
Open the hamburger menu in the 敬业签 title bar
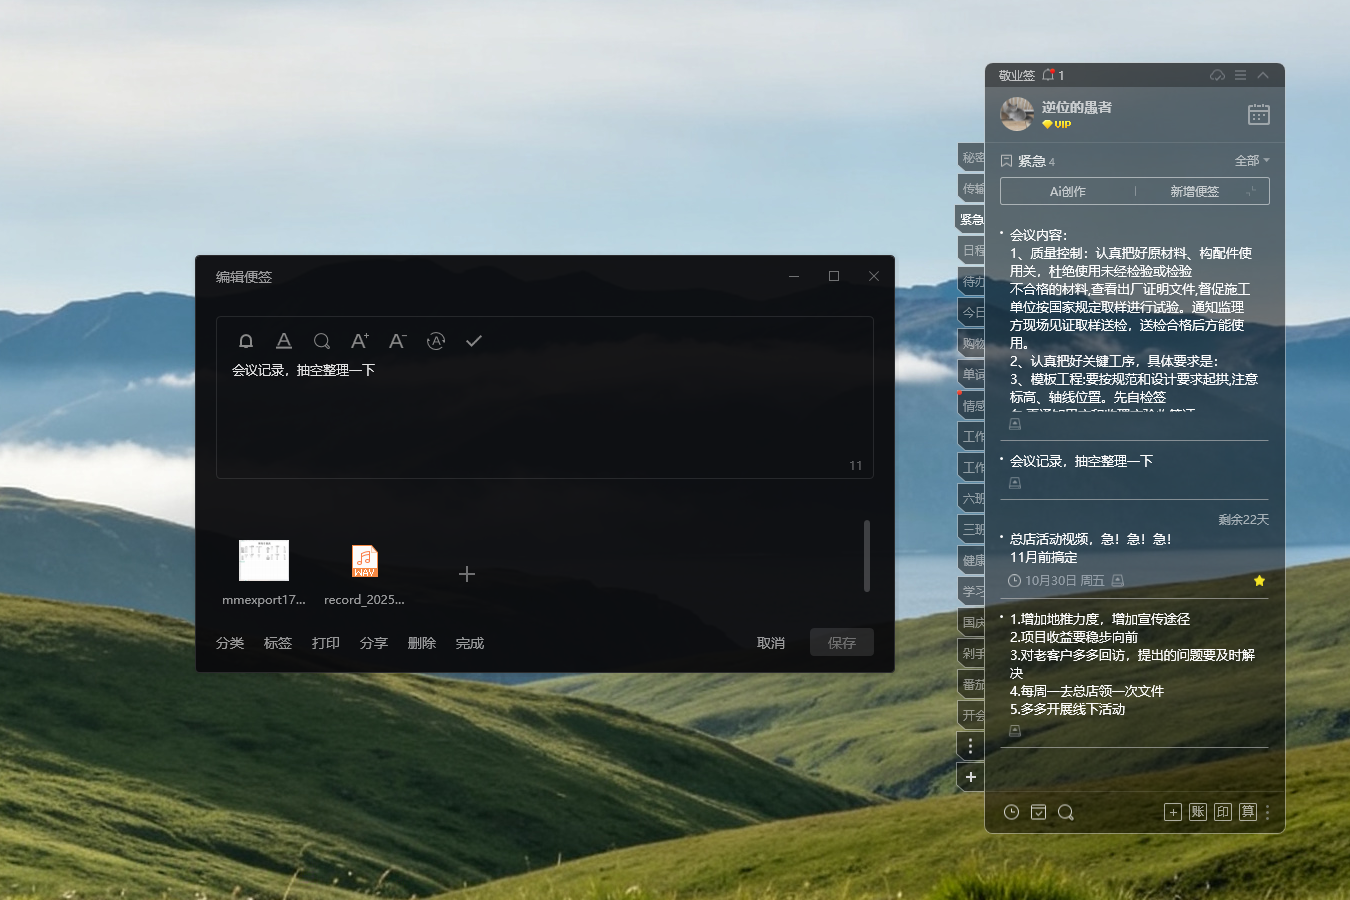pyautogui.click(x=1240, y=75)
